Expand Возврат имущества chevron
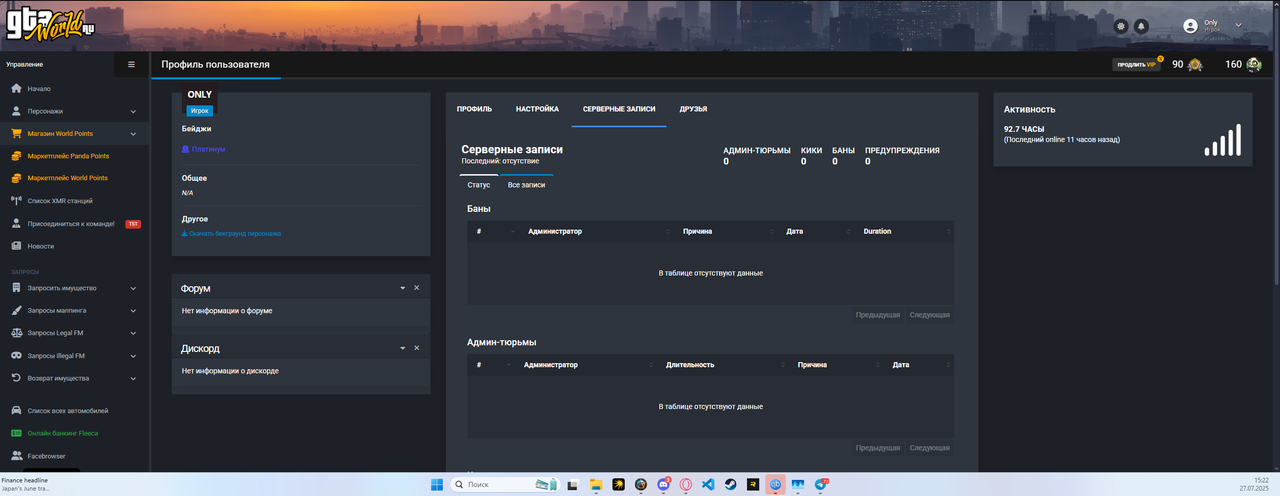The width and height of the screenshot is (1280, 496). point(133,378)
